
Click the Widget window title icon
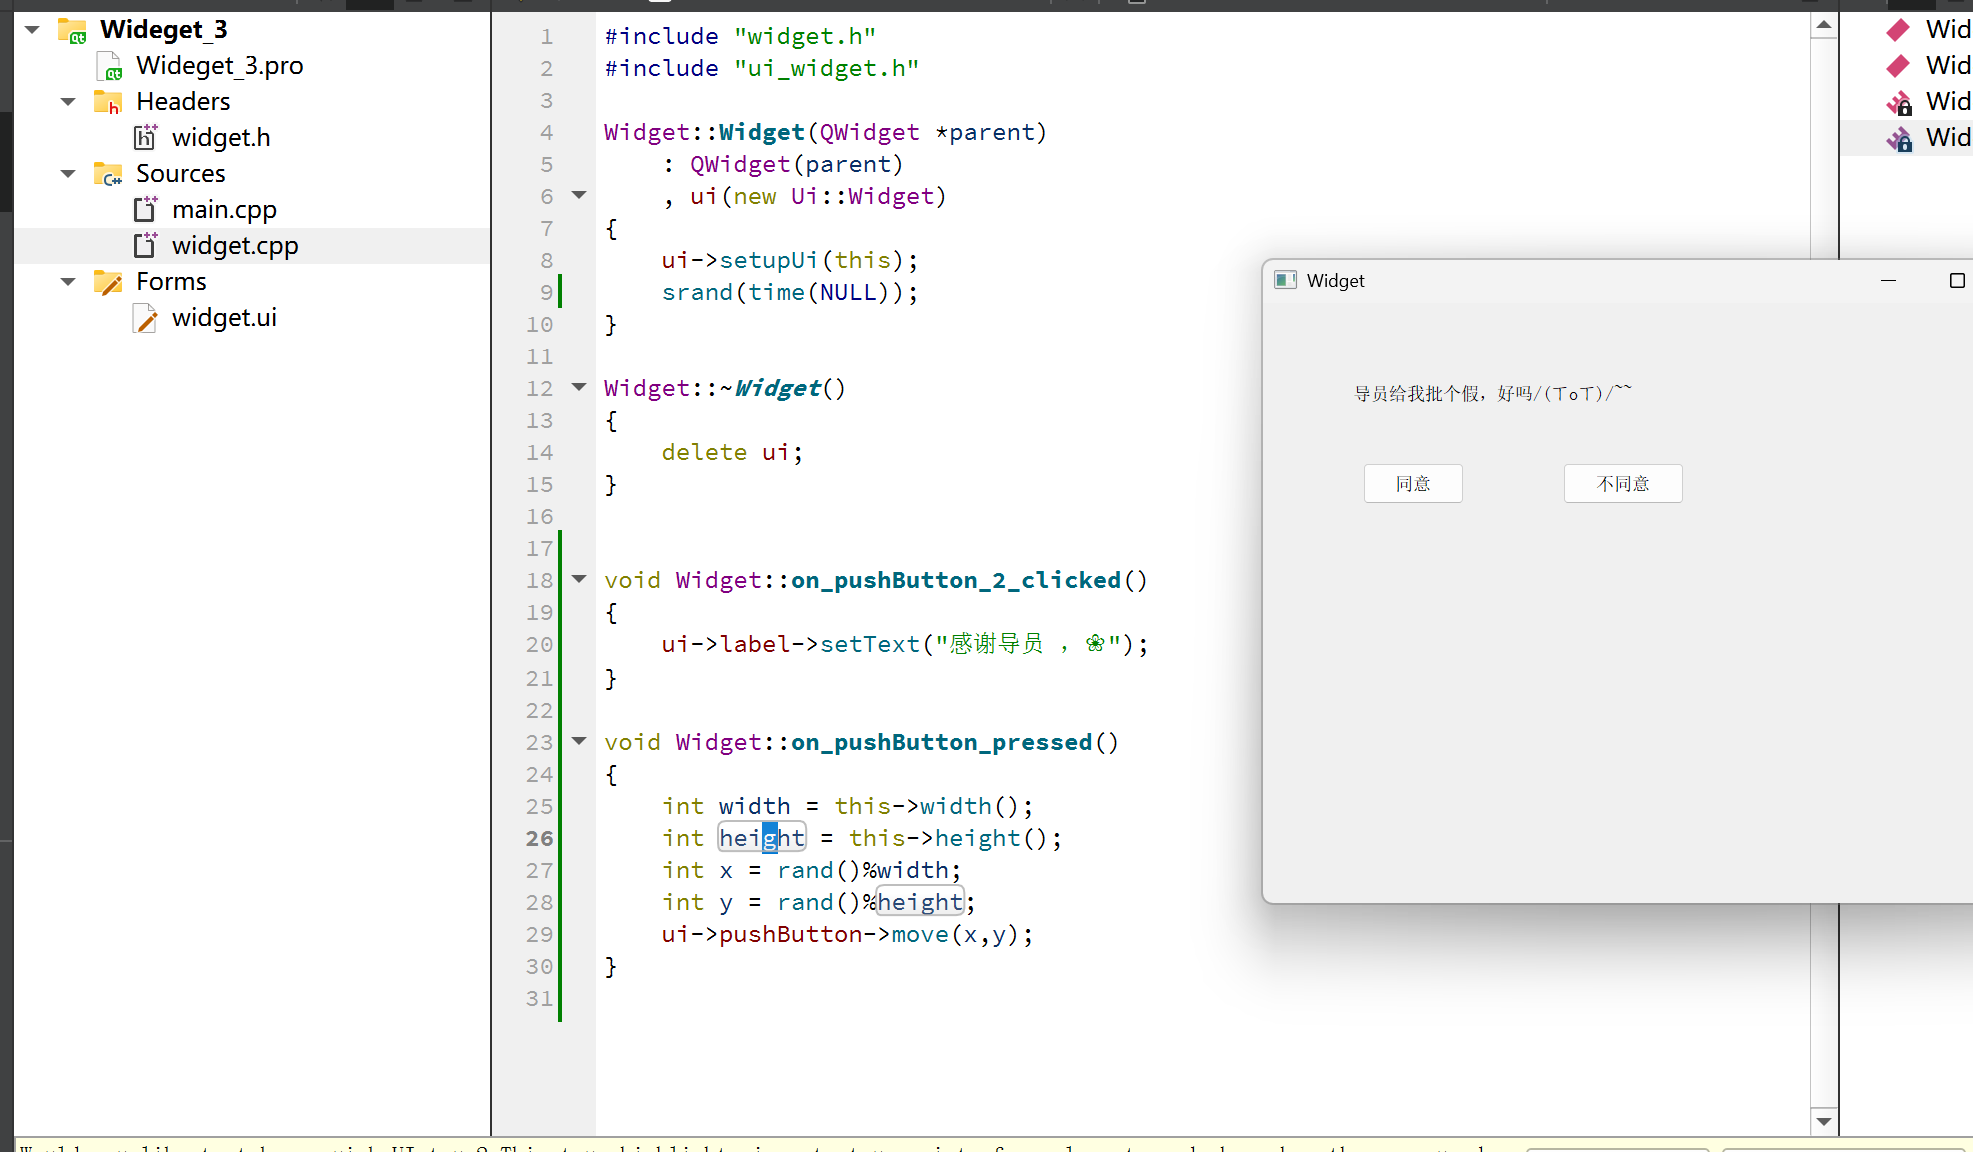click(x=1285, y=281)
